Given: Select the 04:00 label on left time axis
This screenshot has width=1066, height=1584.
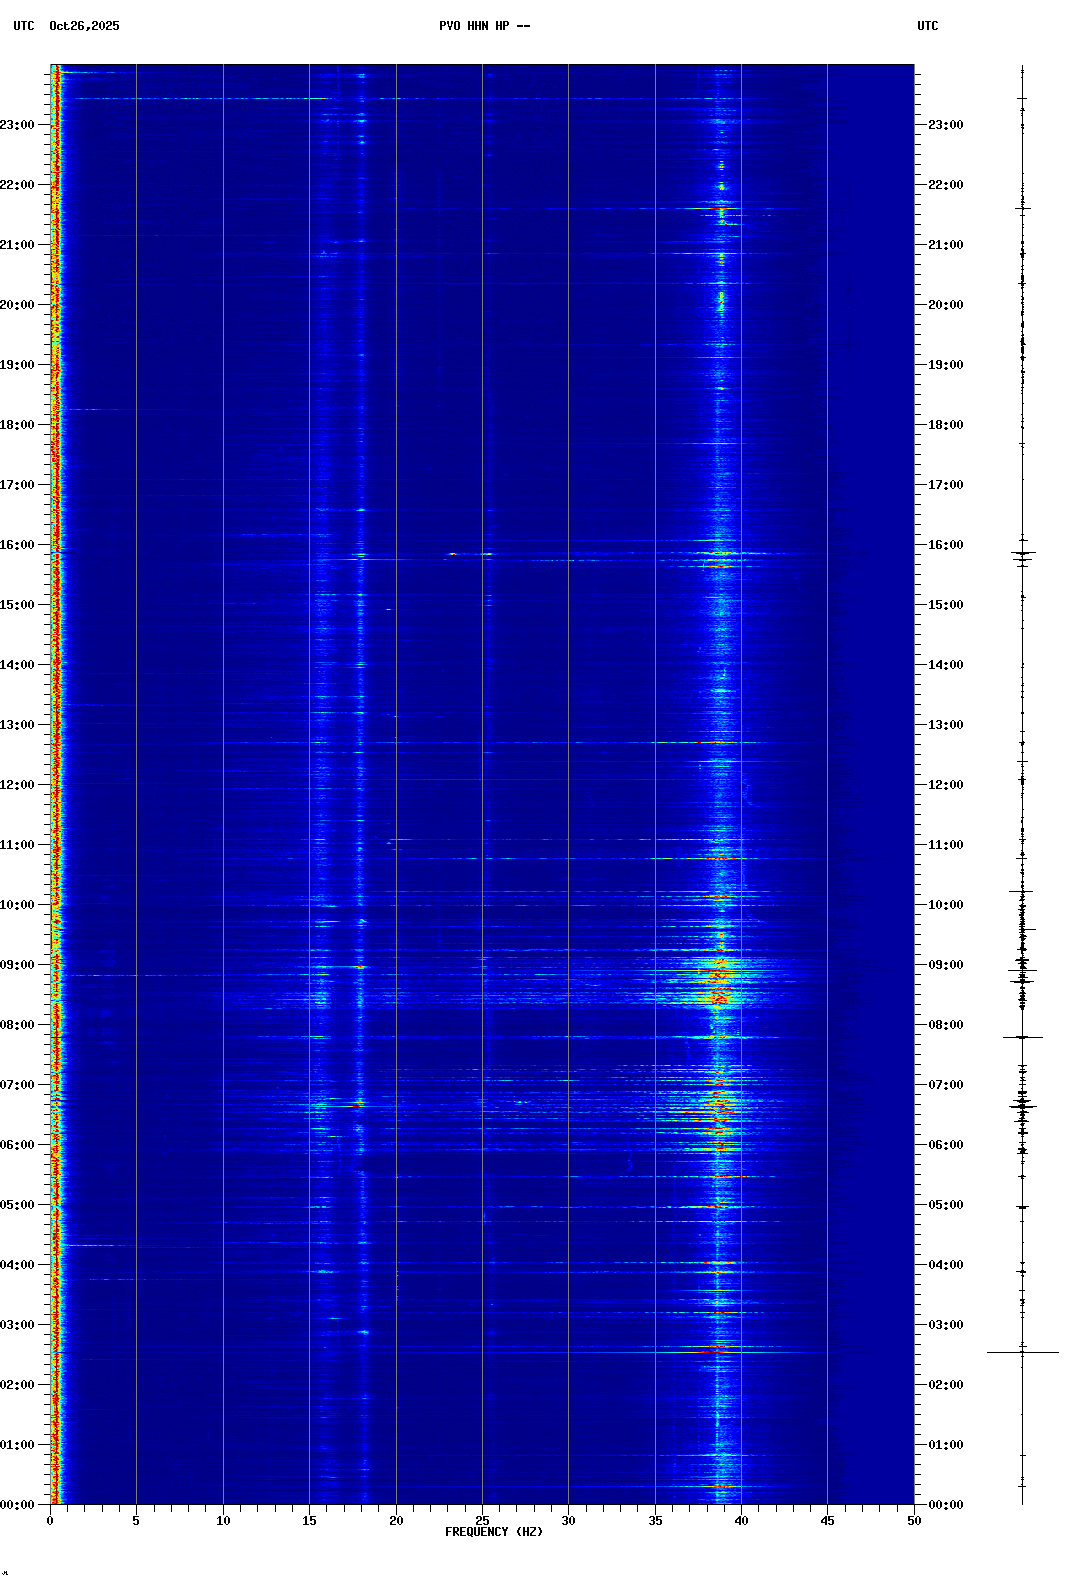Looking at the screenshot, I should (x=18, y=1265).
